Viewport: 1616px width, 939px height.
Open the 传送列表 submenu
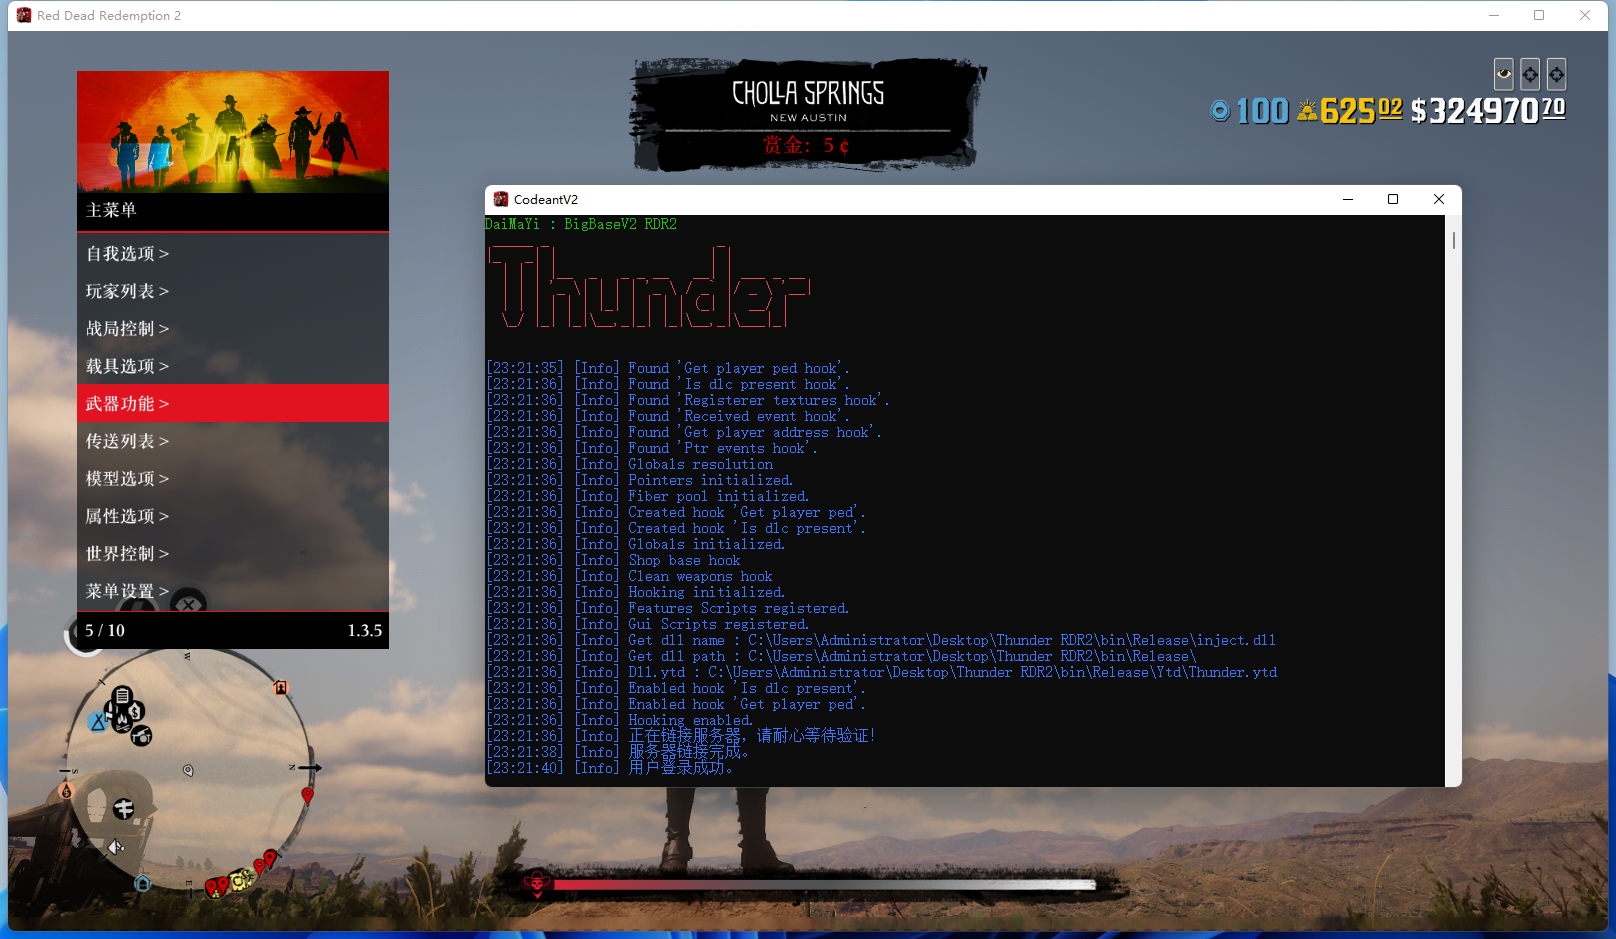tap(233, 441)
